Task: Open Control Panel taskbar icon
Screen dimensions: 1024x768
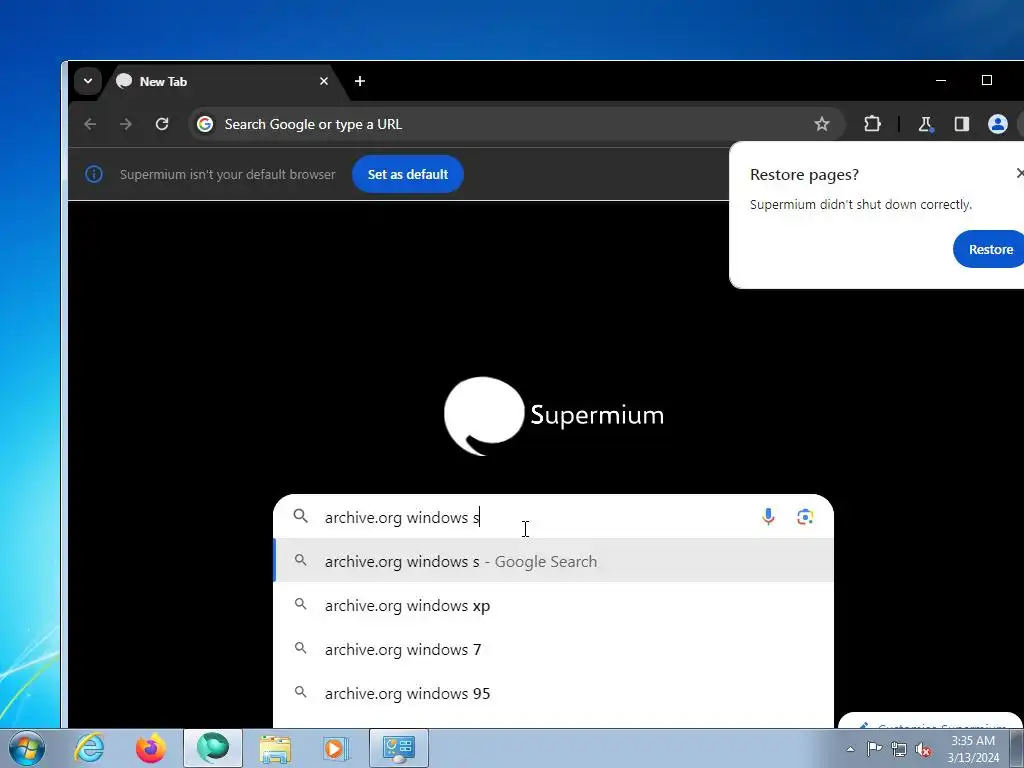Action: [x=399, y=748]
